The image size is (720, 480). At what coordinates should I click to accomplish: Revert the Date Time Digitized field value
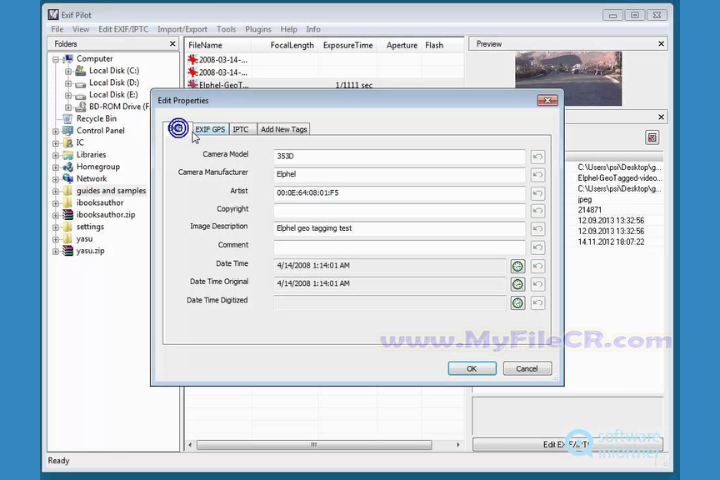tap(538, 303)
